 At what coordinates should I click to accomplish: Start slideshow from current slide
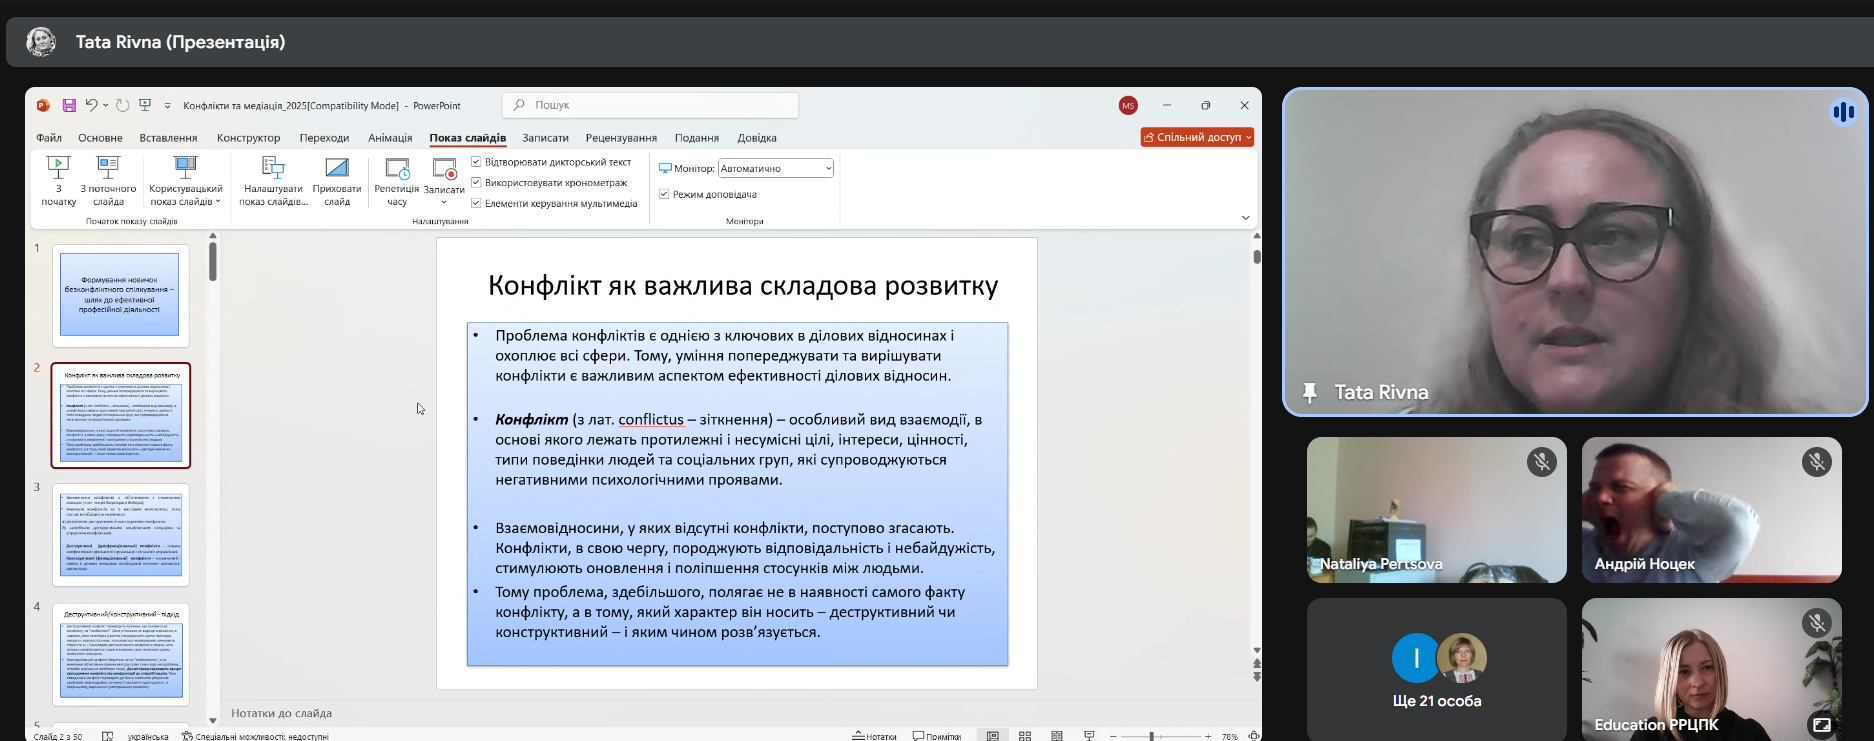108,168
